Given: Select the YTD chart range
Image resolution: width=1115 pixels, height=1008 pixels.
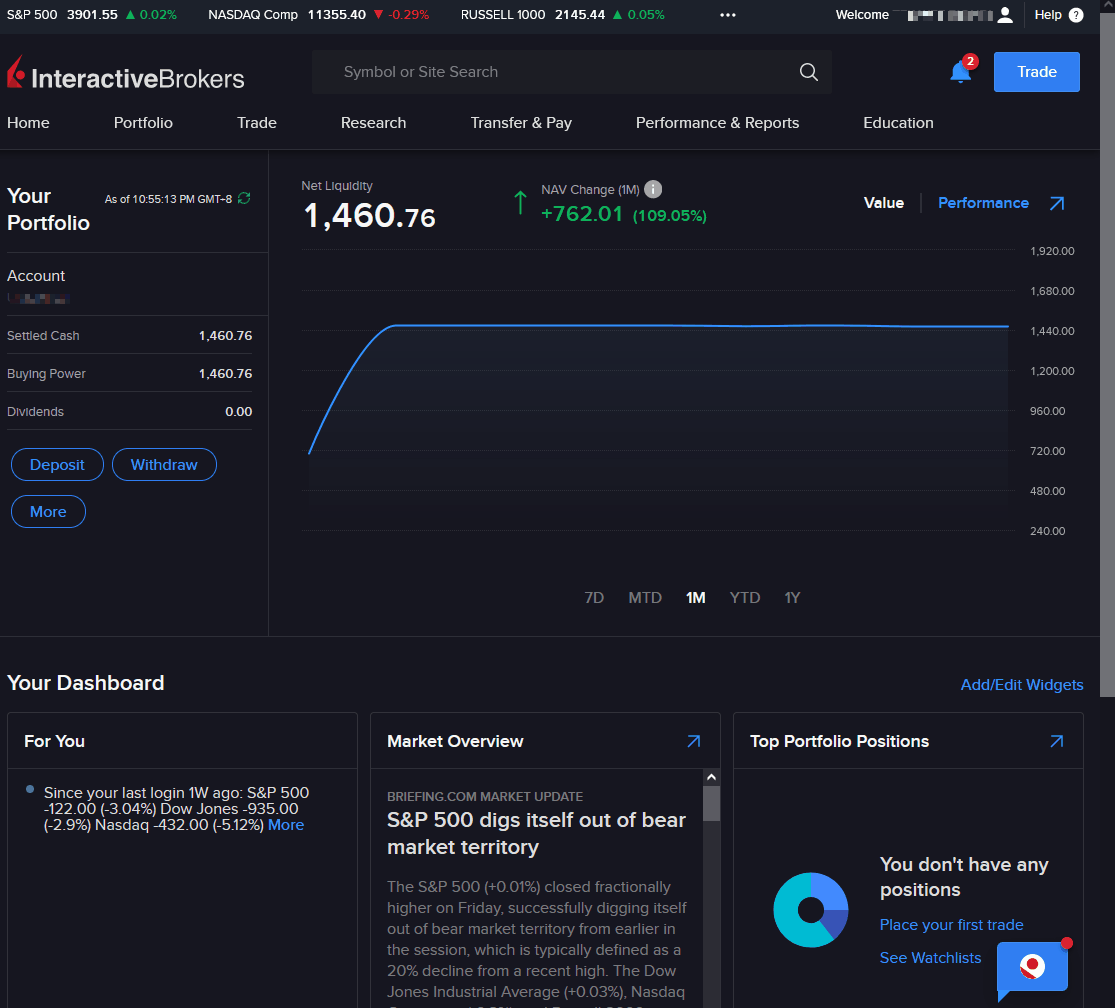Looking at the screenshot, I should tap(745, 598).
